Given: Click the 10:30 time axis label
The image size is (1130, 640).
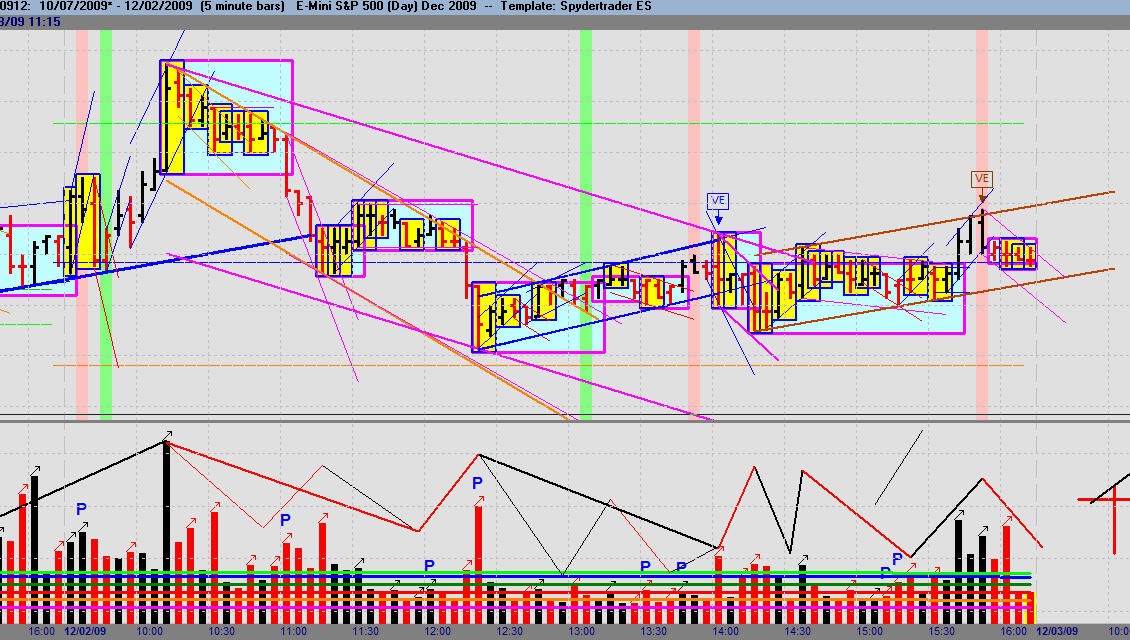Looking at the screenshot, I should point(221,631).
